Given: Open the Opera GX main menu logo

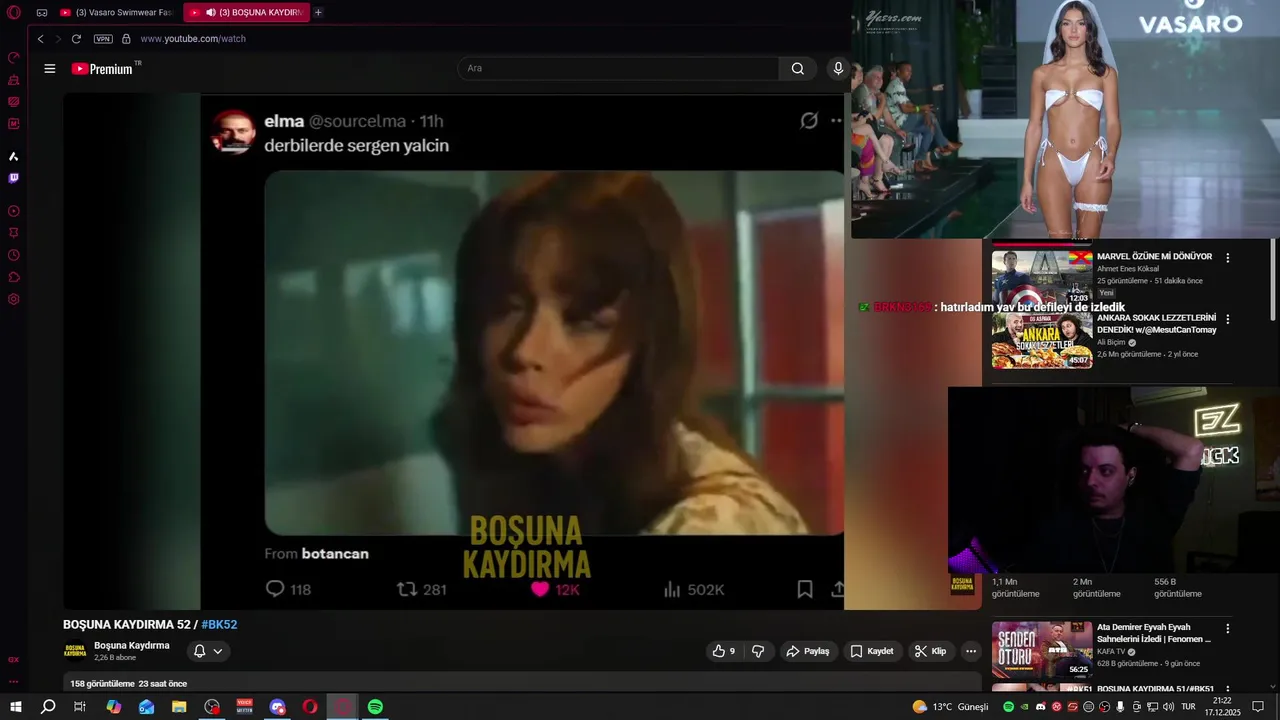Looking at the screenshot, I should [13, 12].
